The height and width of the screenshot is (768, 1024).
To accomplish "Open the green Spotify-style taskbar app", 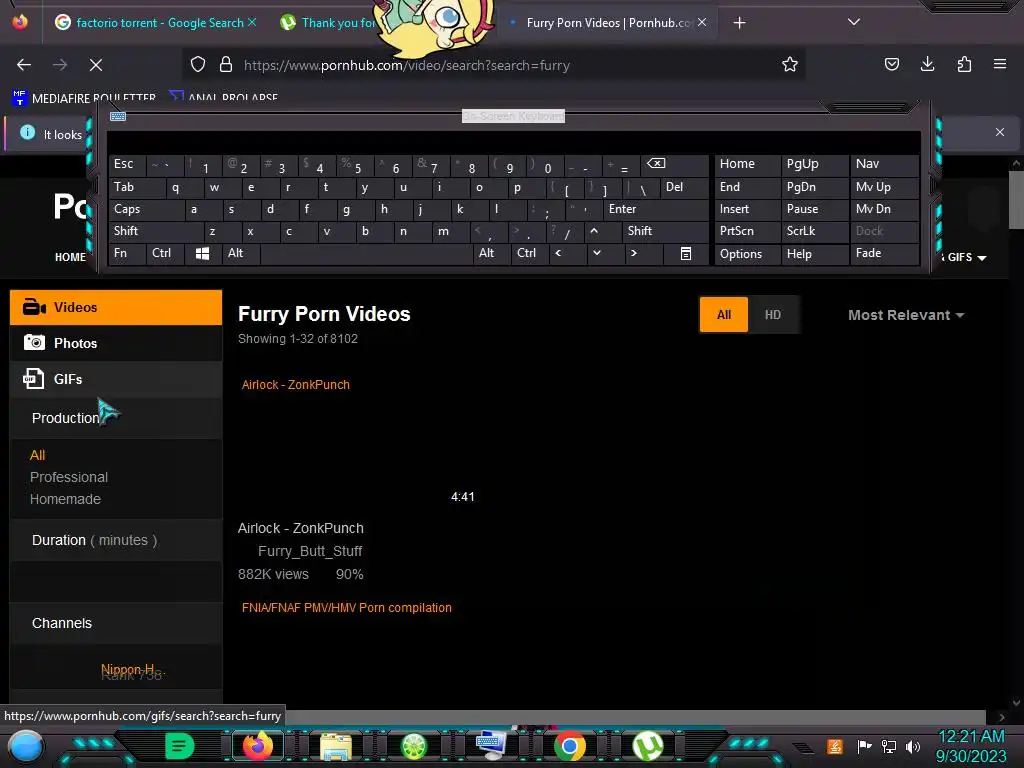I will click(180, 746).
